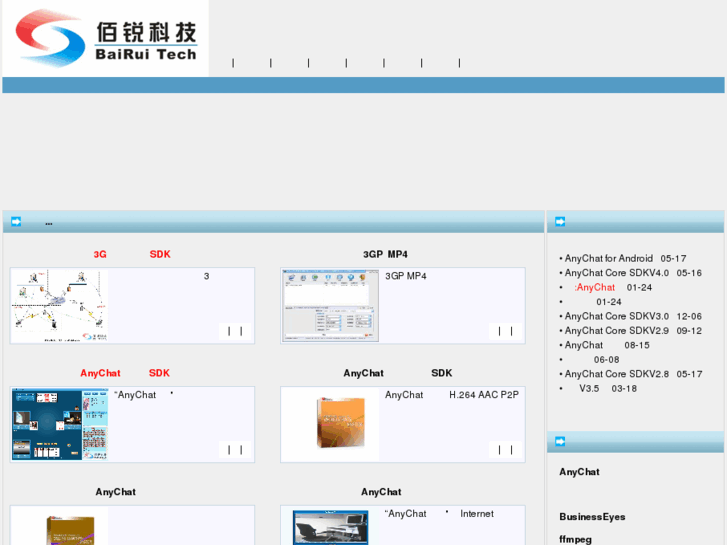Open the 3GP MP4 converter software screenshot thumbnail

331,306
